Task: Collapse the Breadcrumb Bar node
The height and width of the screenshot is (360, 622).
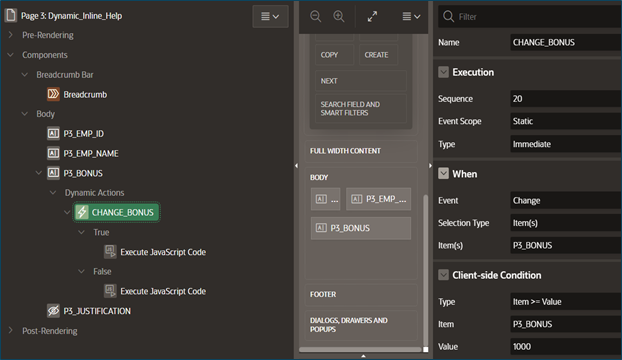Action: (25, 75)
